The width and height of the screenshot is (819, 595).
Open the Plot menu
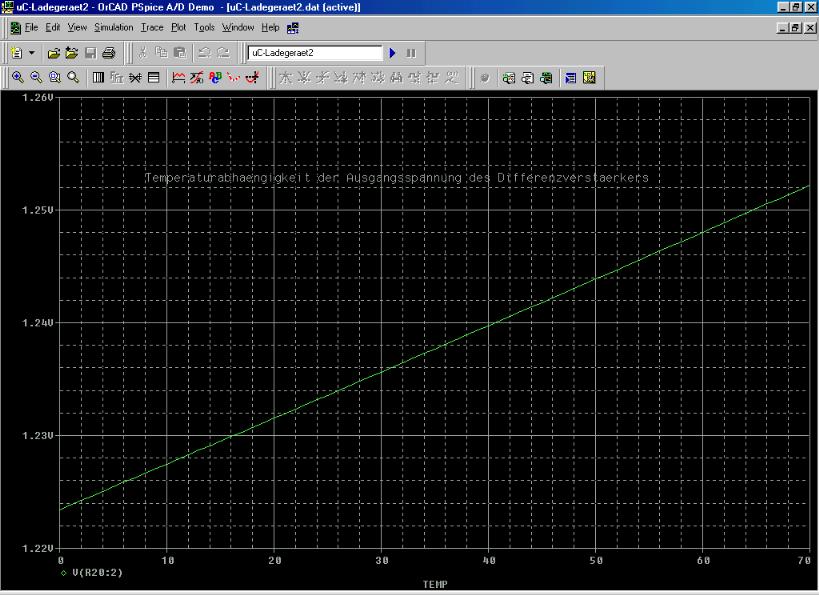[179, 27]
